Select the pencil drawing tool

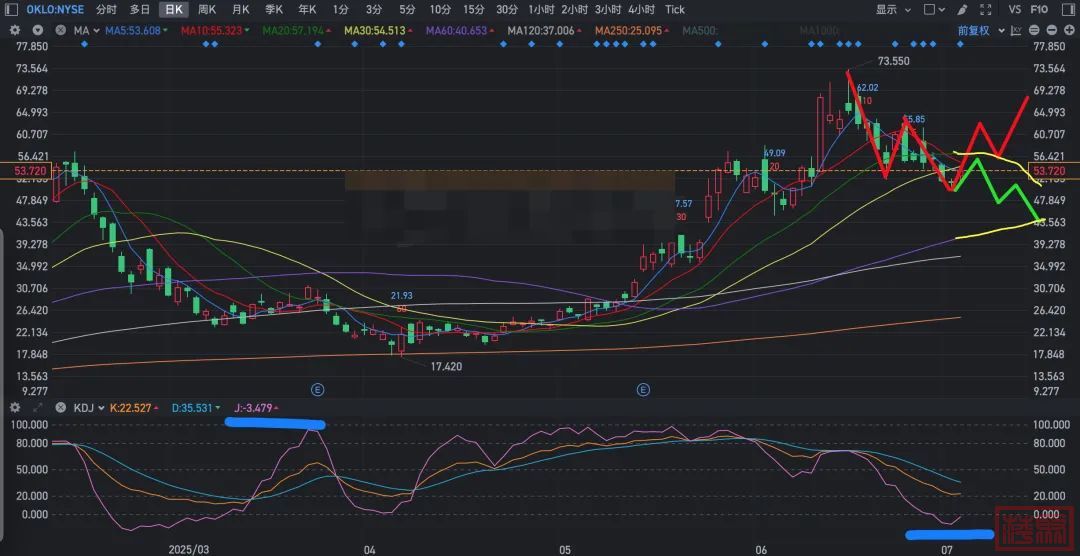[963, 9]
